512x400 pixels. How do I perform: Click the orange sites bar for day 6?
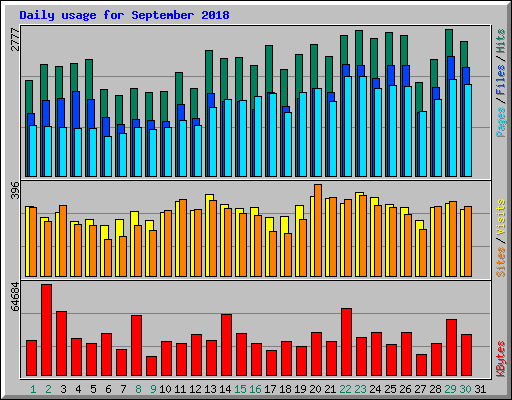point(108,258)
